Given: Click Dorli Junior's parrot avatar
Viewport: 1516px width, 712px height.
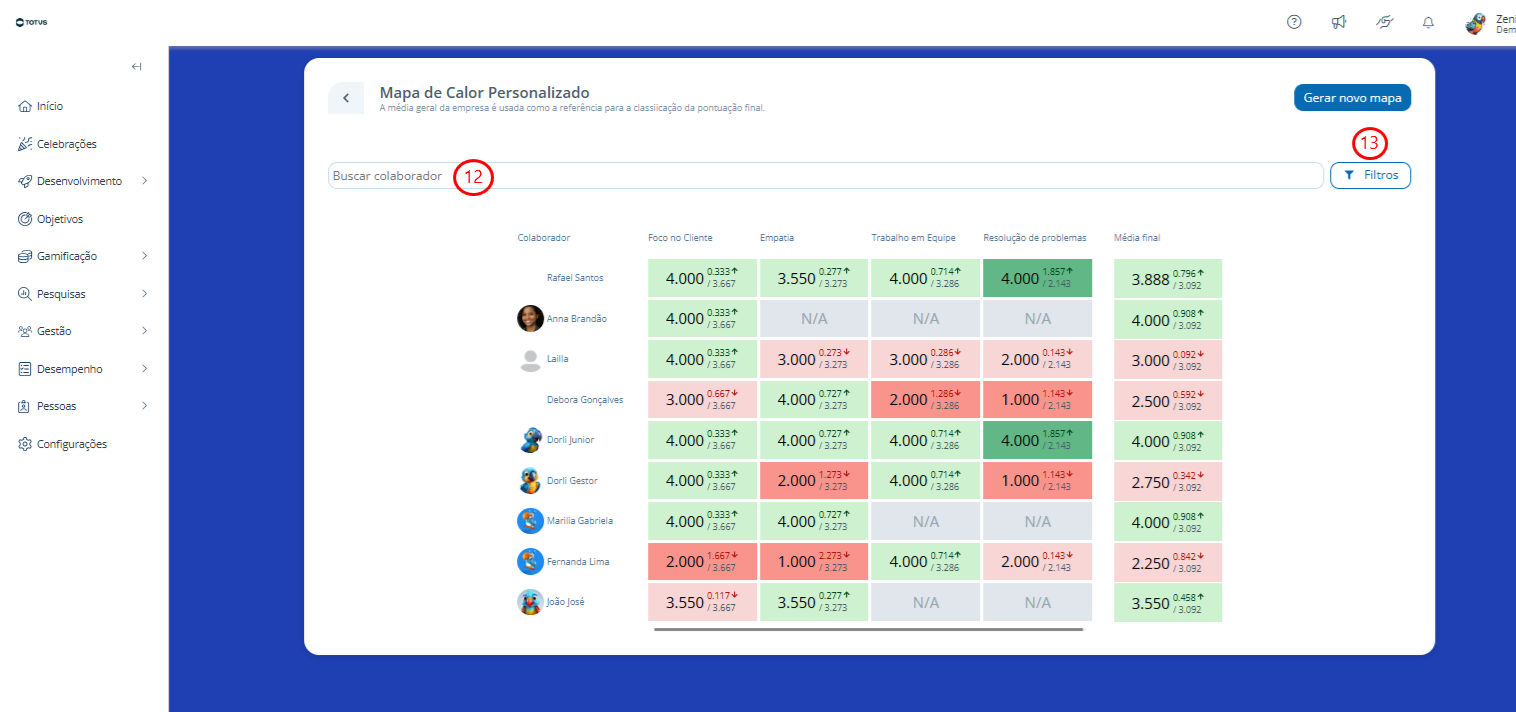Looking at the screenshot, I should 530,440.
